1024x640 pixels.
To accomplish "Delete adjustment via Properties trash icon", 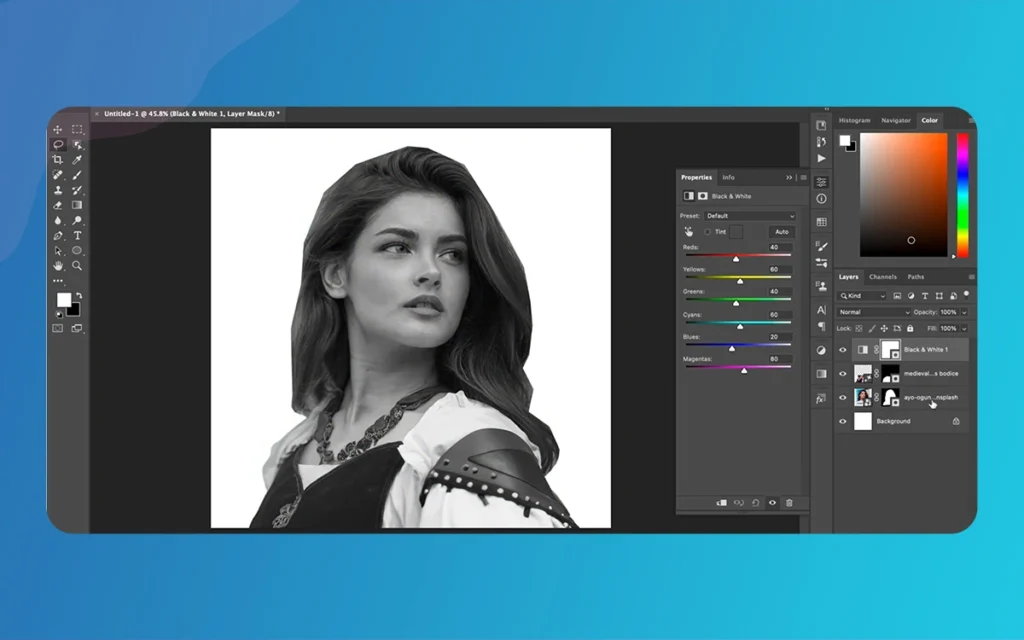I will [789, 503].
